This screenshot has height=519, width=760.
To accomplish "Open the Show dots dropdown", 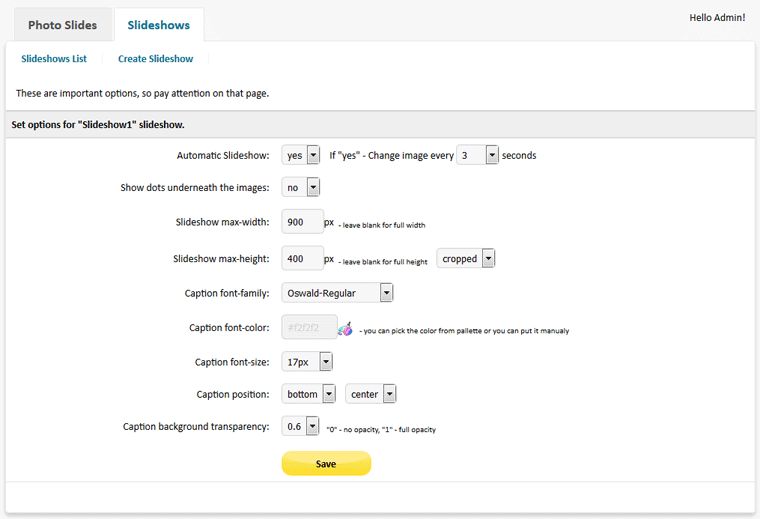I will coord(301,187).
